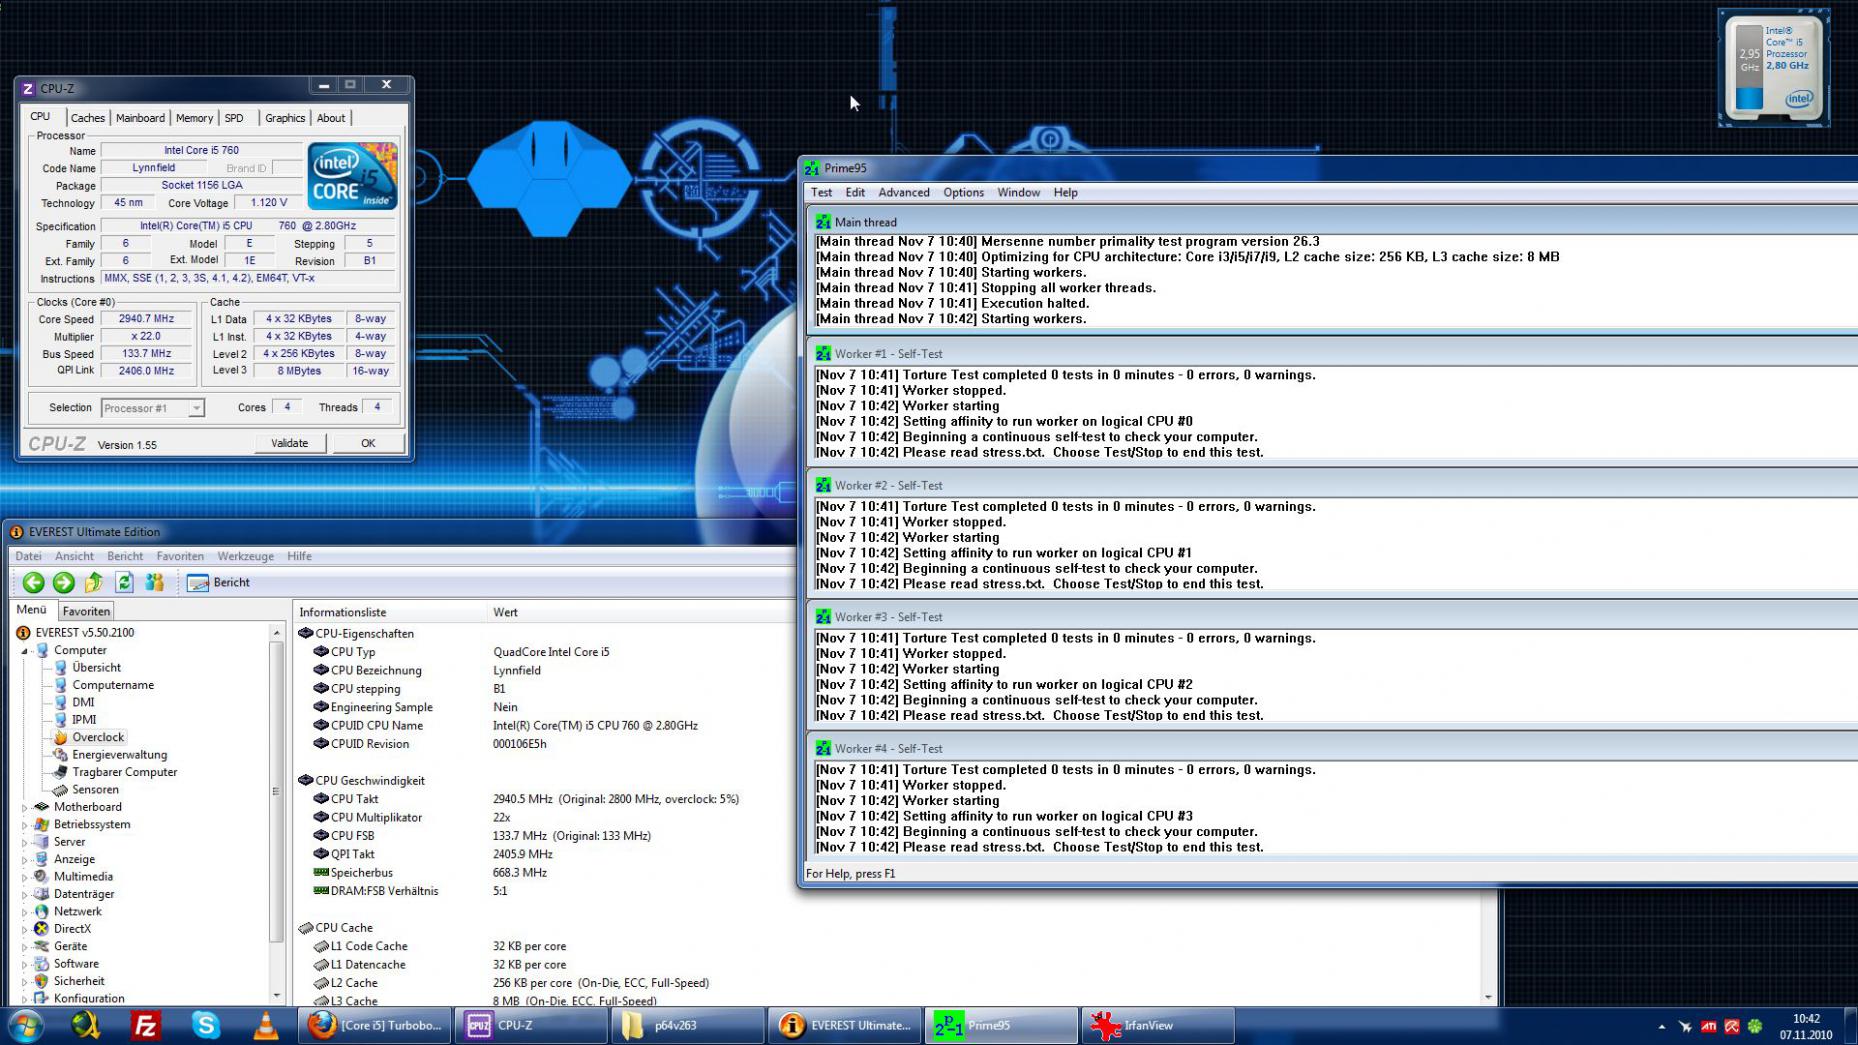Screen dimensions: 1858x1045
Task: Click the down arrow of EVEREST tree scrollbar
Action: (276, 996)
